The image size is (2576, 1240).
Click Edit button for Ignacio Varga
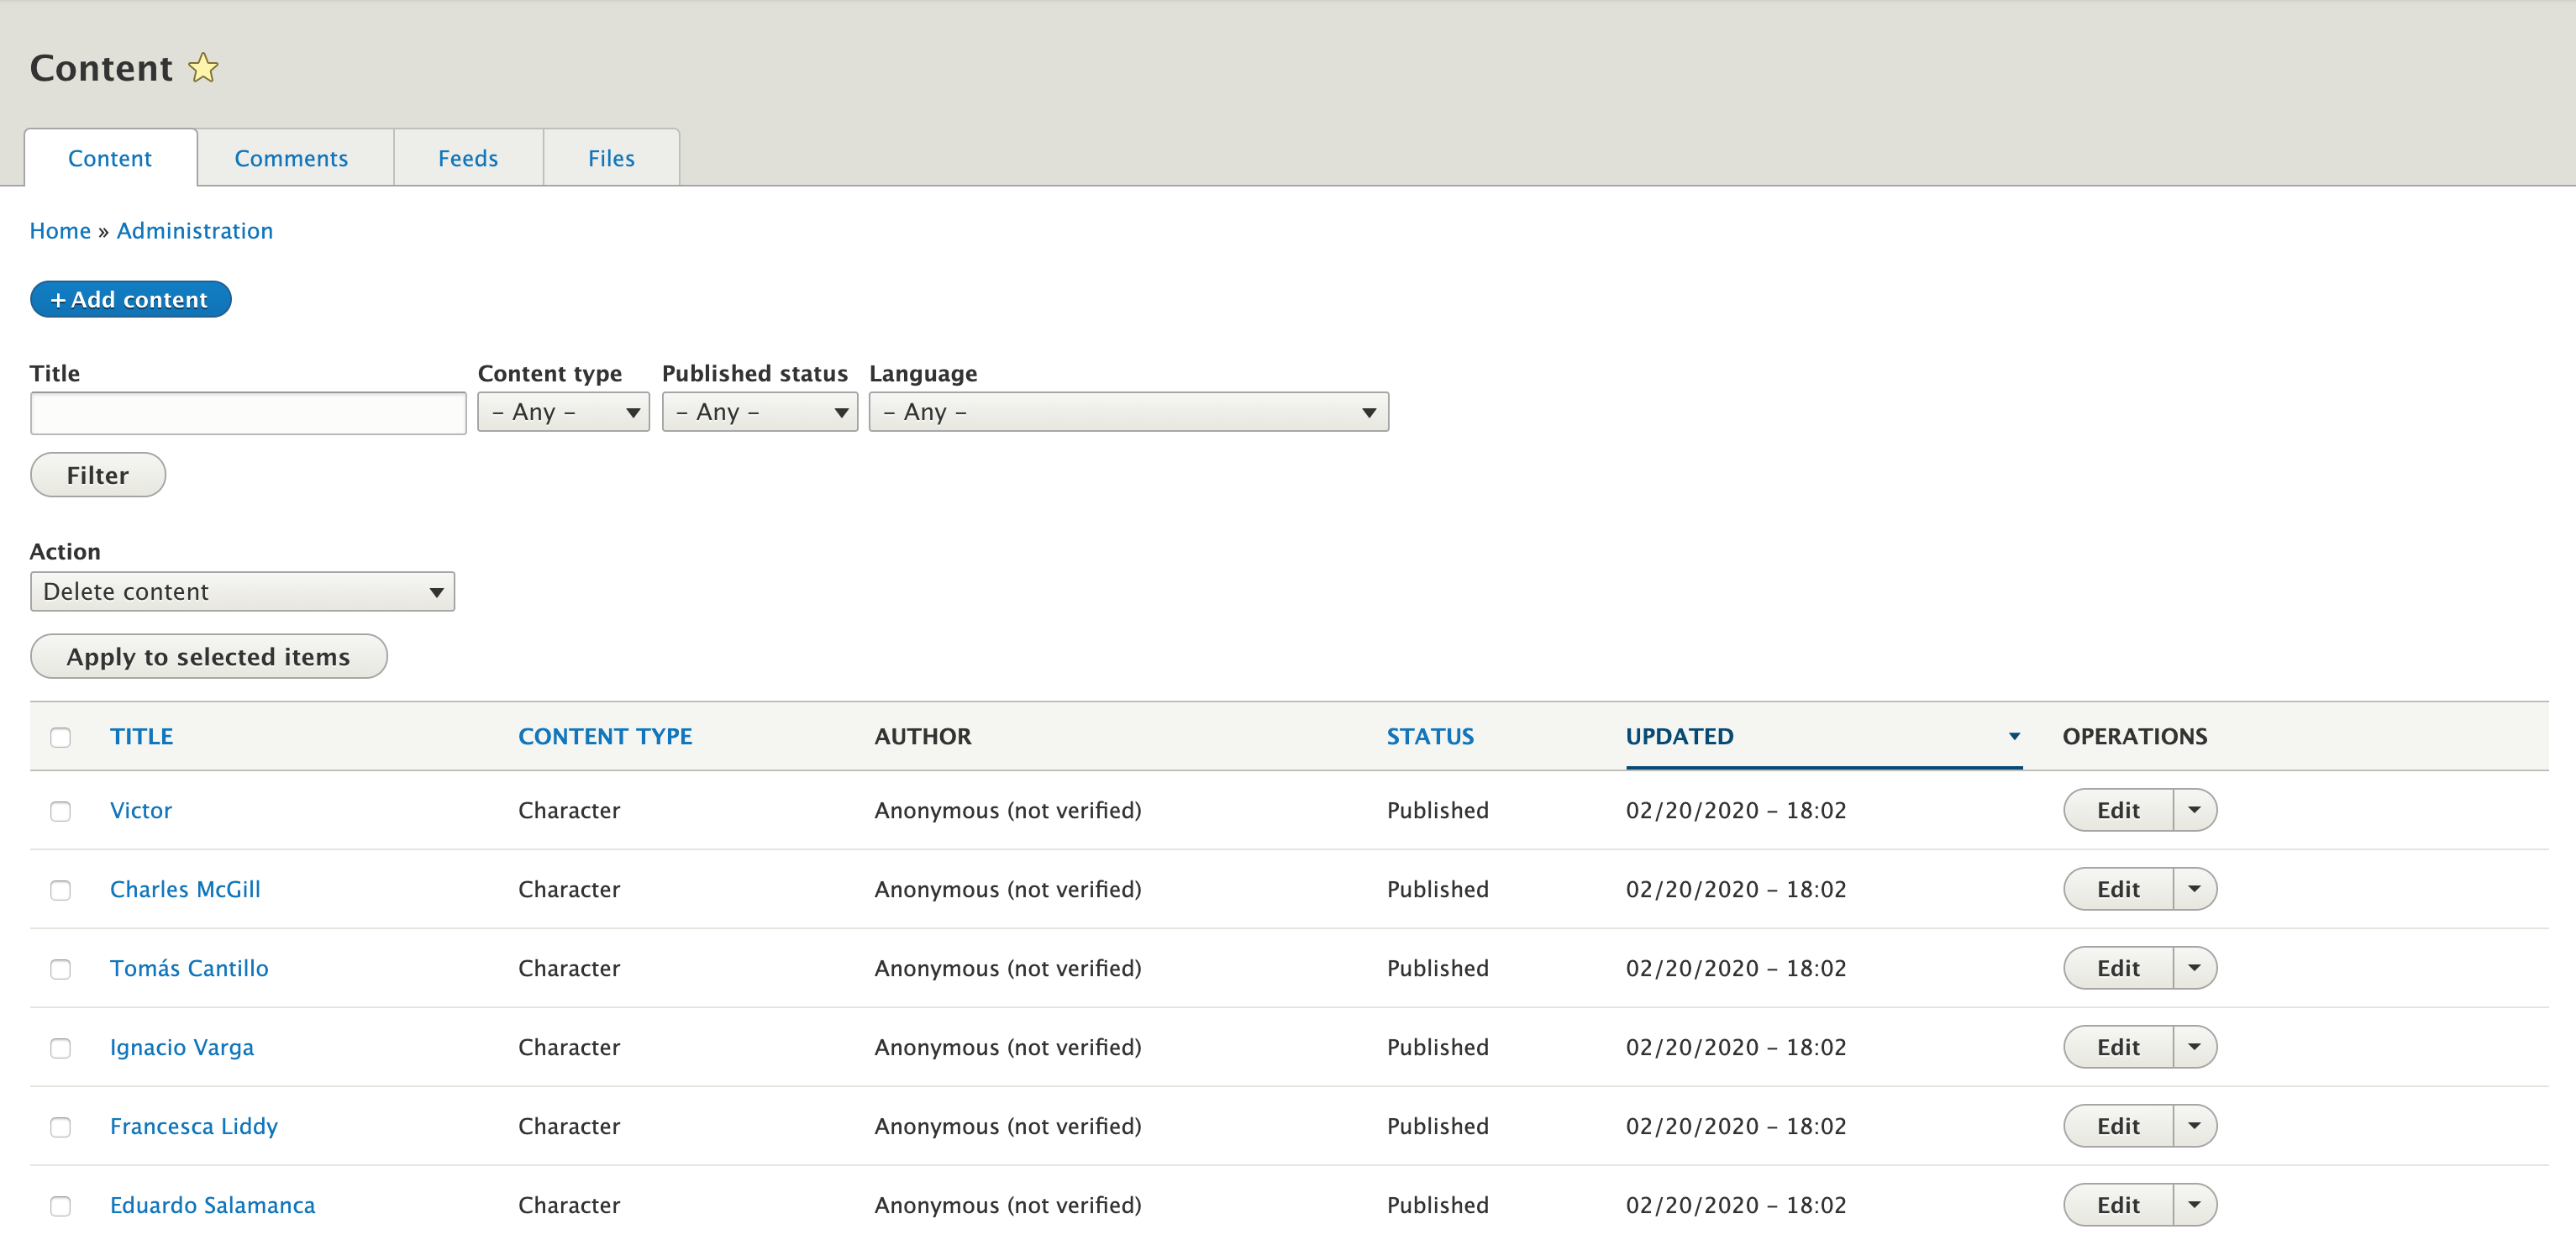coord(2118,1047)
